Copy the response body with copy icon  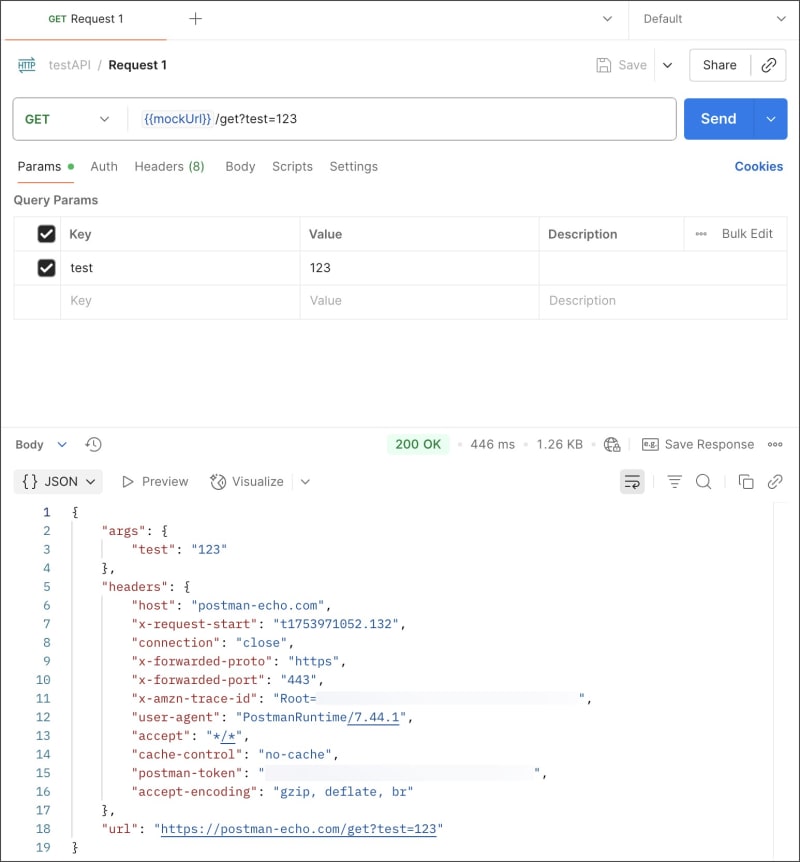[746, 482]
